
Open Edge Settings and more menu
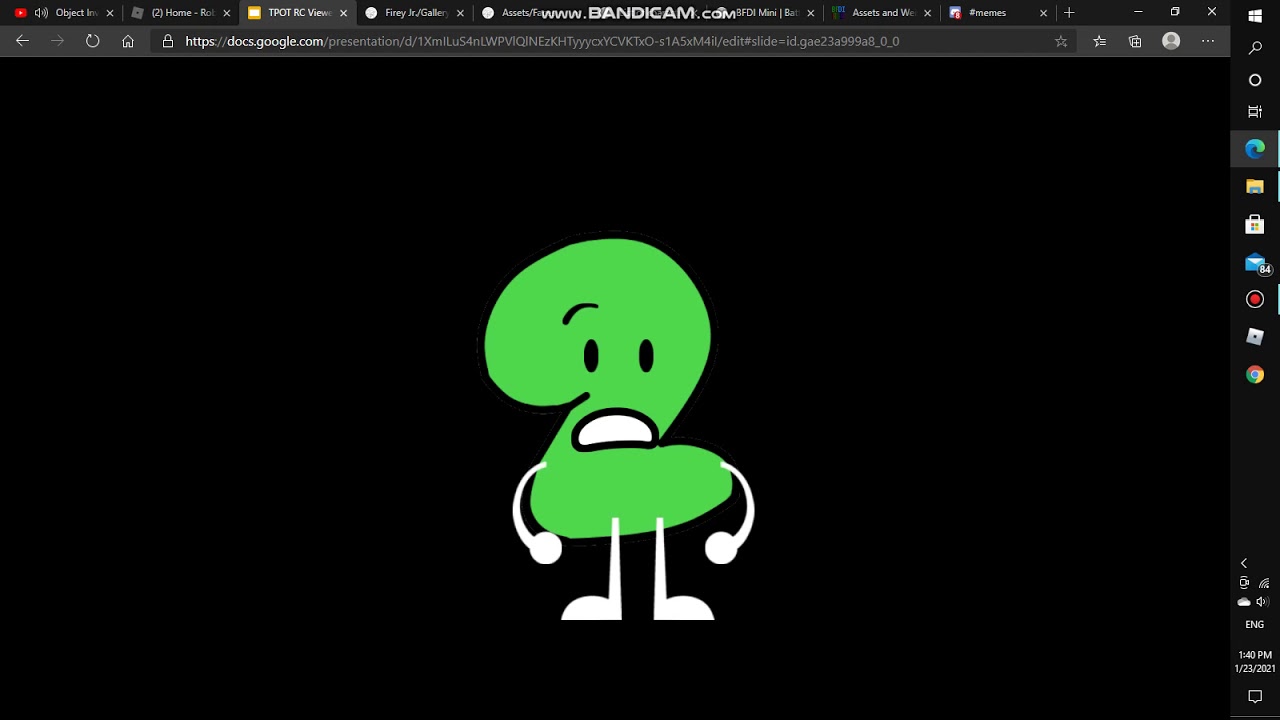point(1208,41)
